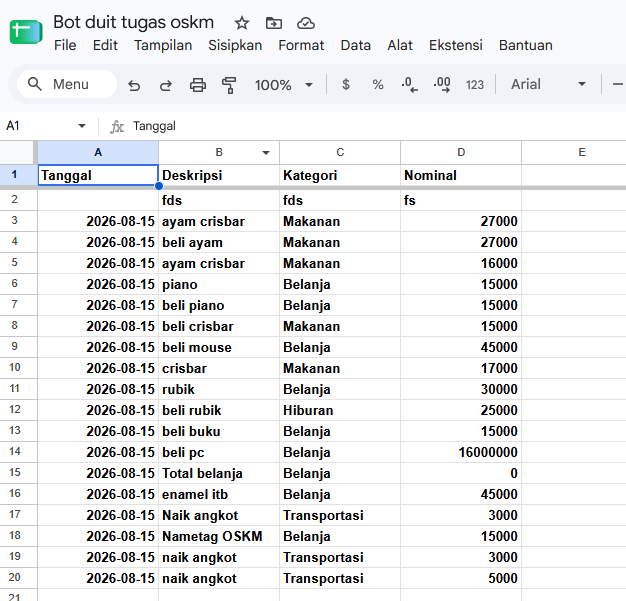
Task: Open the Bantuan menu
Action: (525, 46)
